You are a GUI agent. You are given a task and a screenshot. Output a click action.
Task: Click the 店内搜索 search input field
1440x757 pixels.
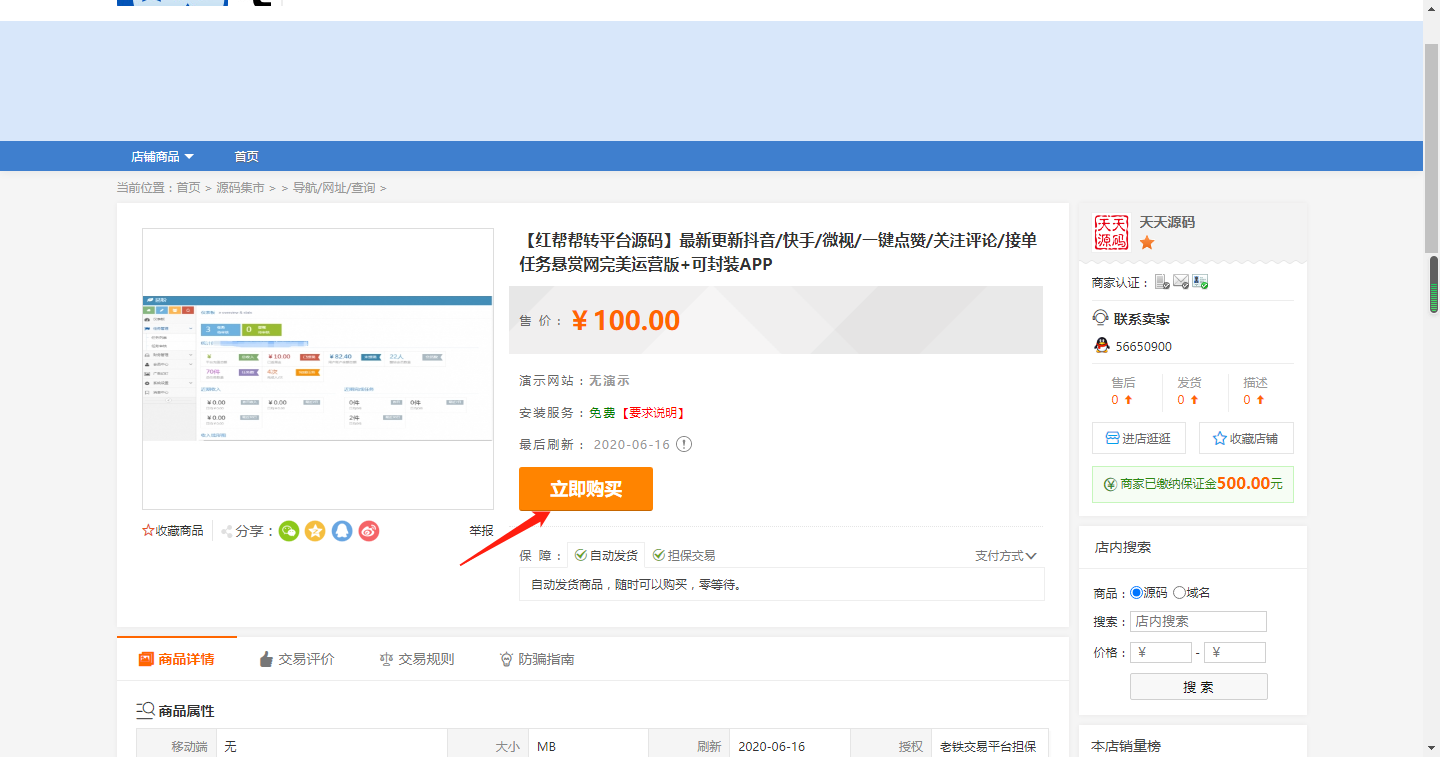point(1198,621)
